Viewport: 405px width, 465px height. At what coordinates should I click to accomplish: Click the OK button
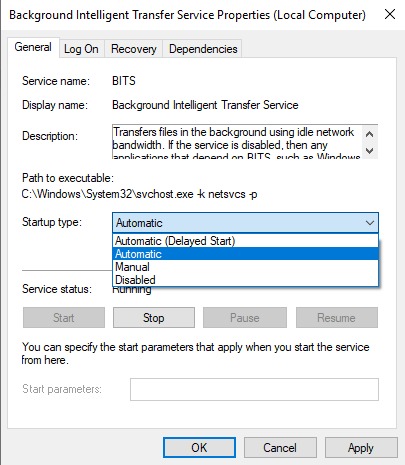[199, 447]
